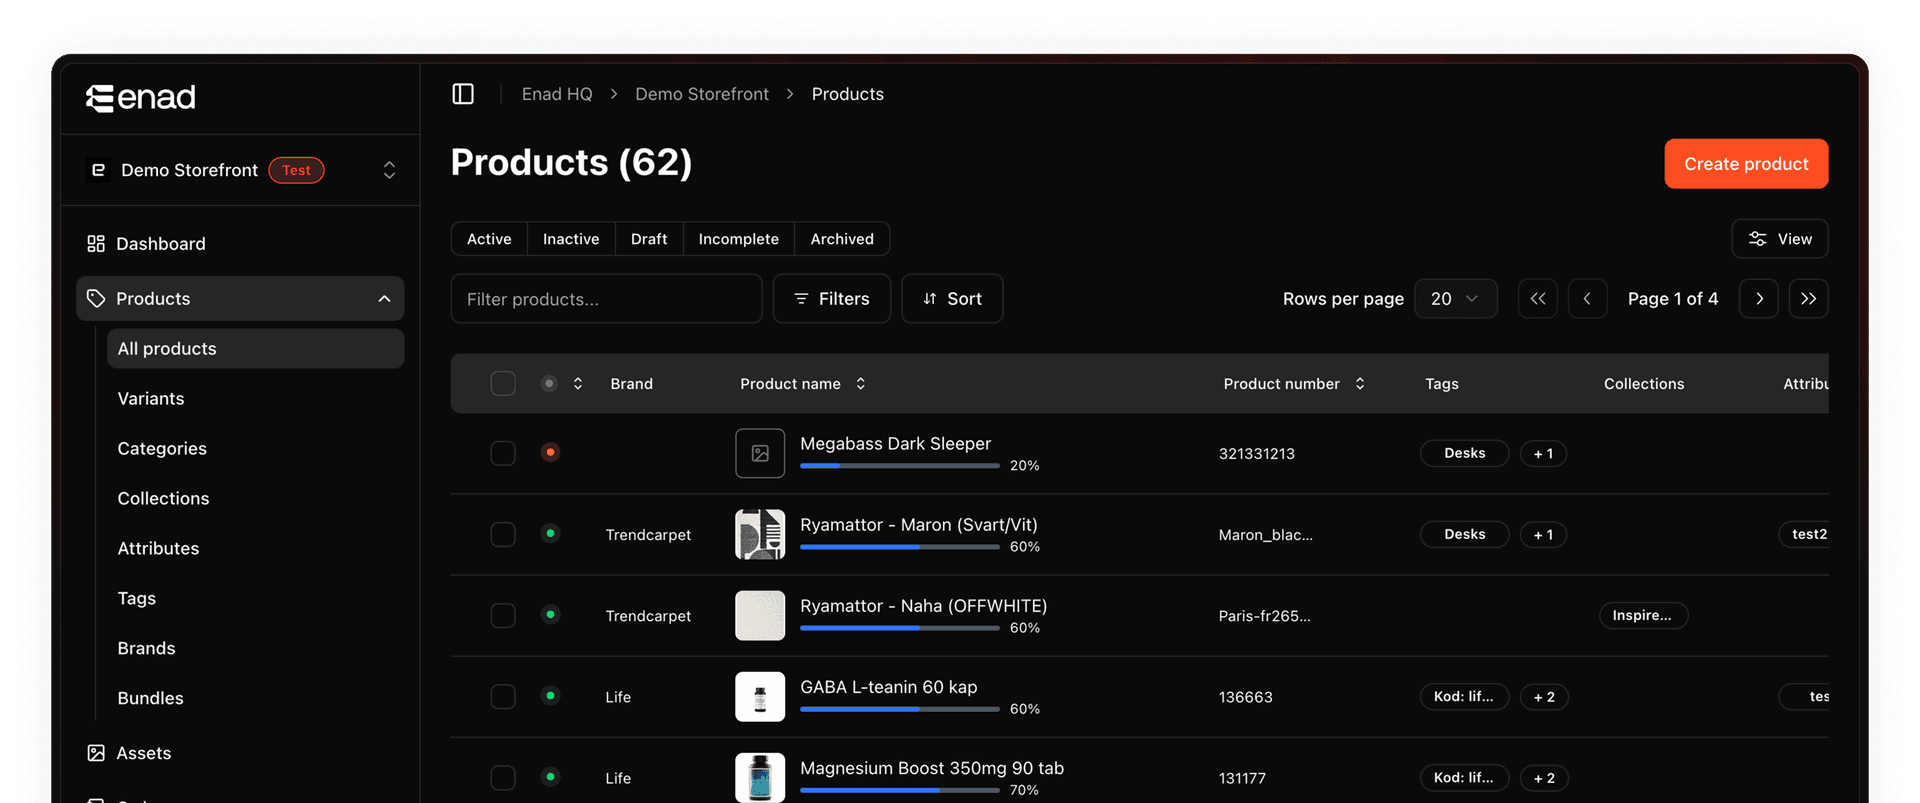Open the Demo Storefront switcher
This screenshot has height=803, width=1920.
pos(241,170)
